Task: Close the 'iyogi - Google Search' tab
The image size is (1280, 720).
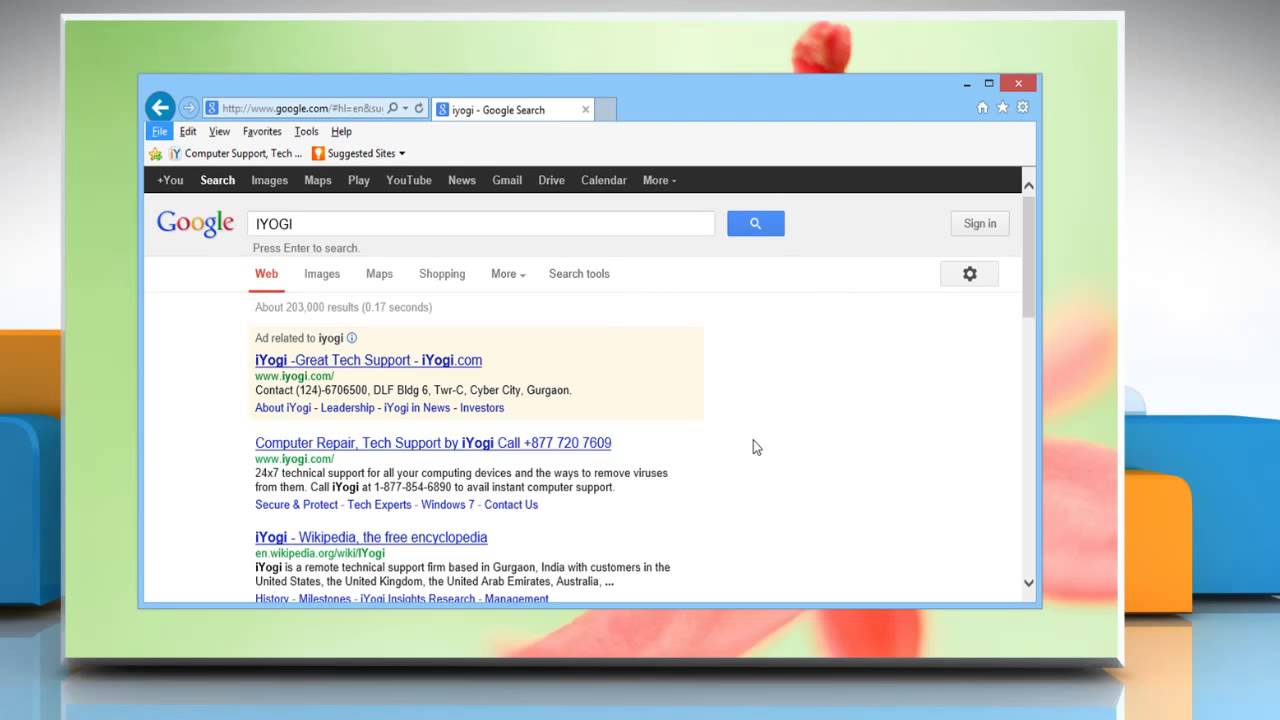Action: pos(586,109)
